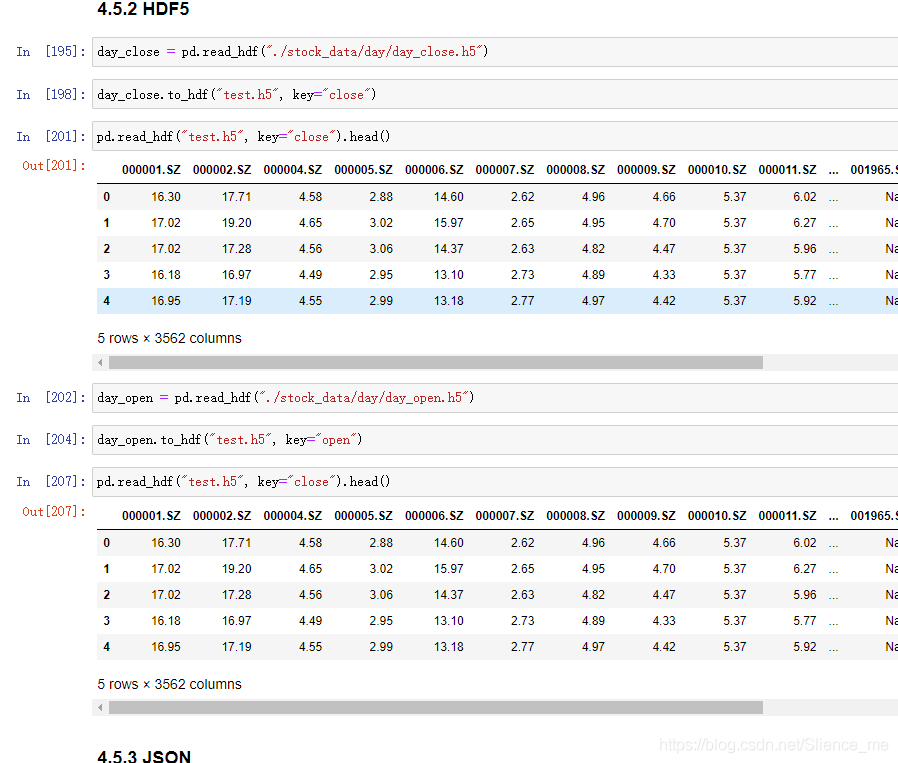The width and height of the screenshot is (898, 763).
Task: Click the 4.5.3 JSON heading
Action: tap(144, 756)
